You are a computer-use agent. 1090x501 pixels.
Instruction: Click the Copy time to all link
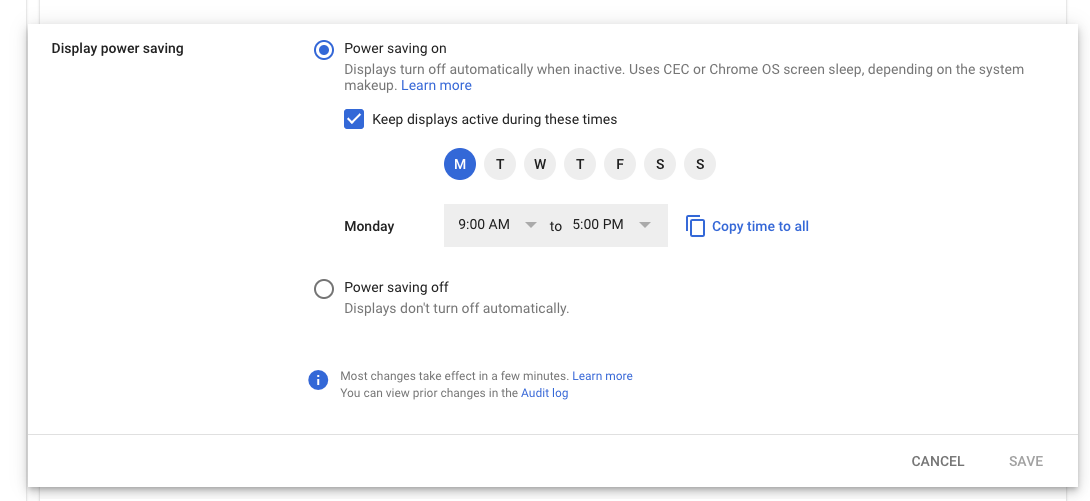[x=760, y=227]
